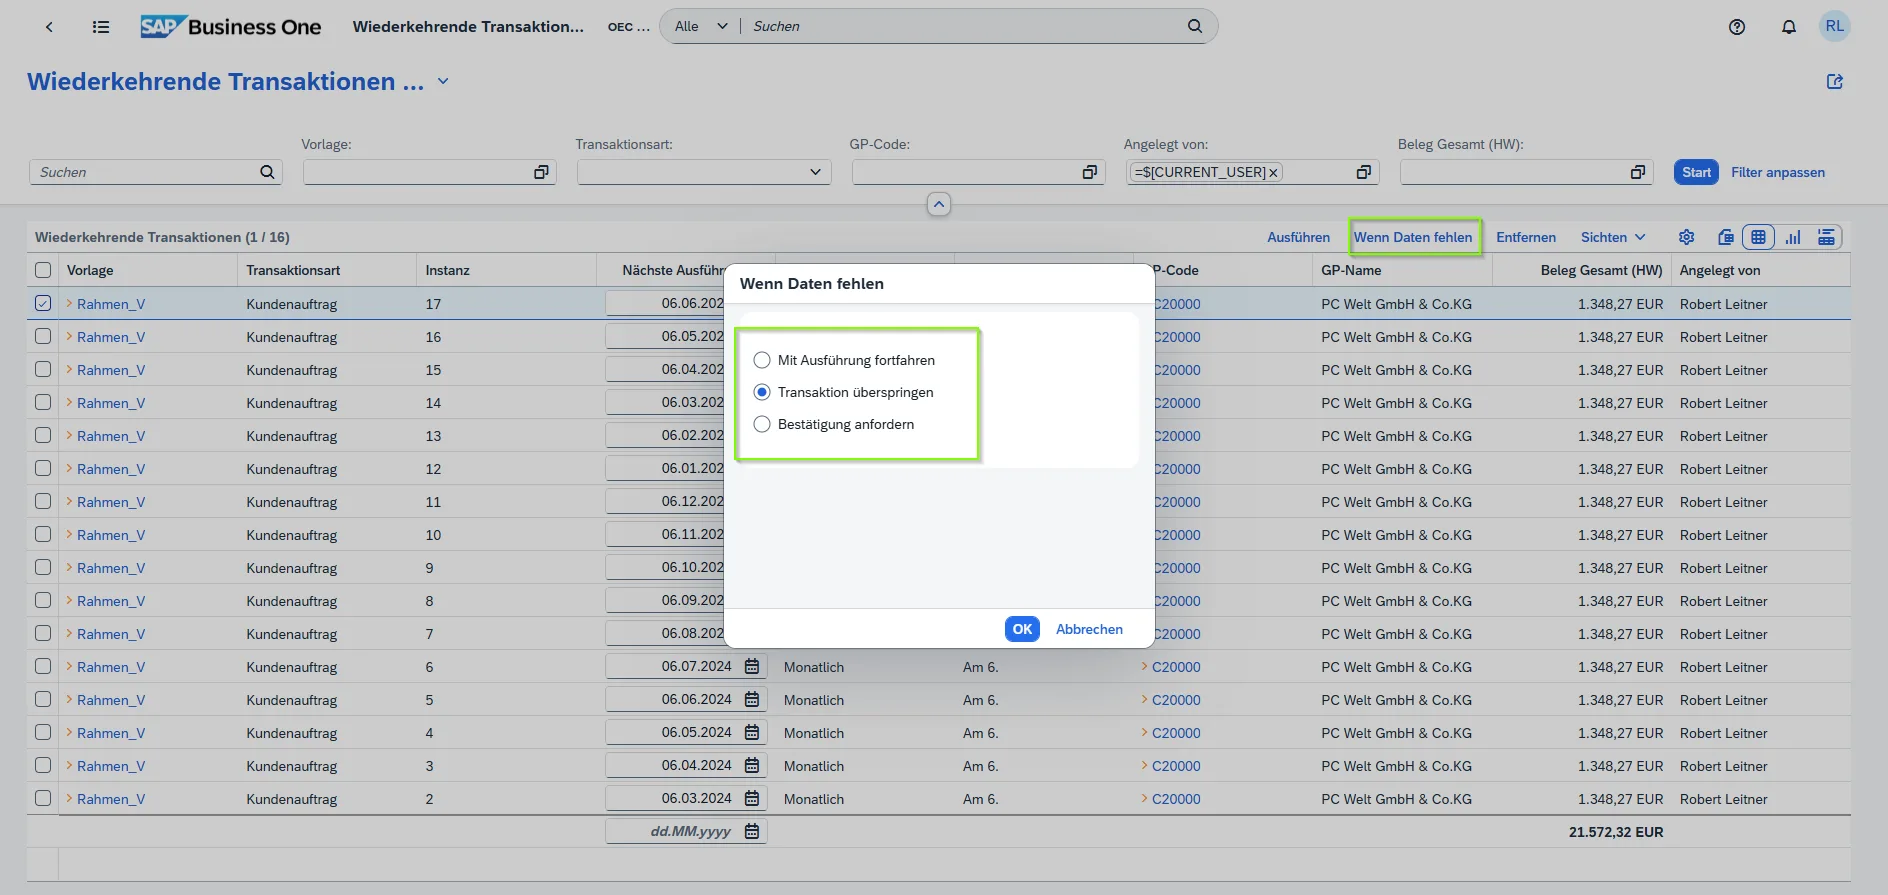Check the row checkbox for instance 16
The height and width of the screenshot is (895, 1888).
pyautogui.click(x=43, y=336)
